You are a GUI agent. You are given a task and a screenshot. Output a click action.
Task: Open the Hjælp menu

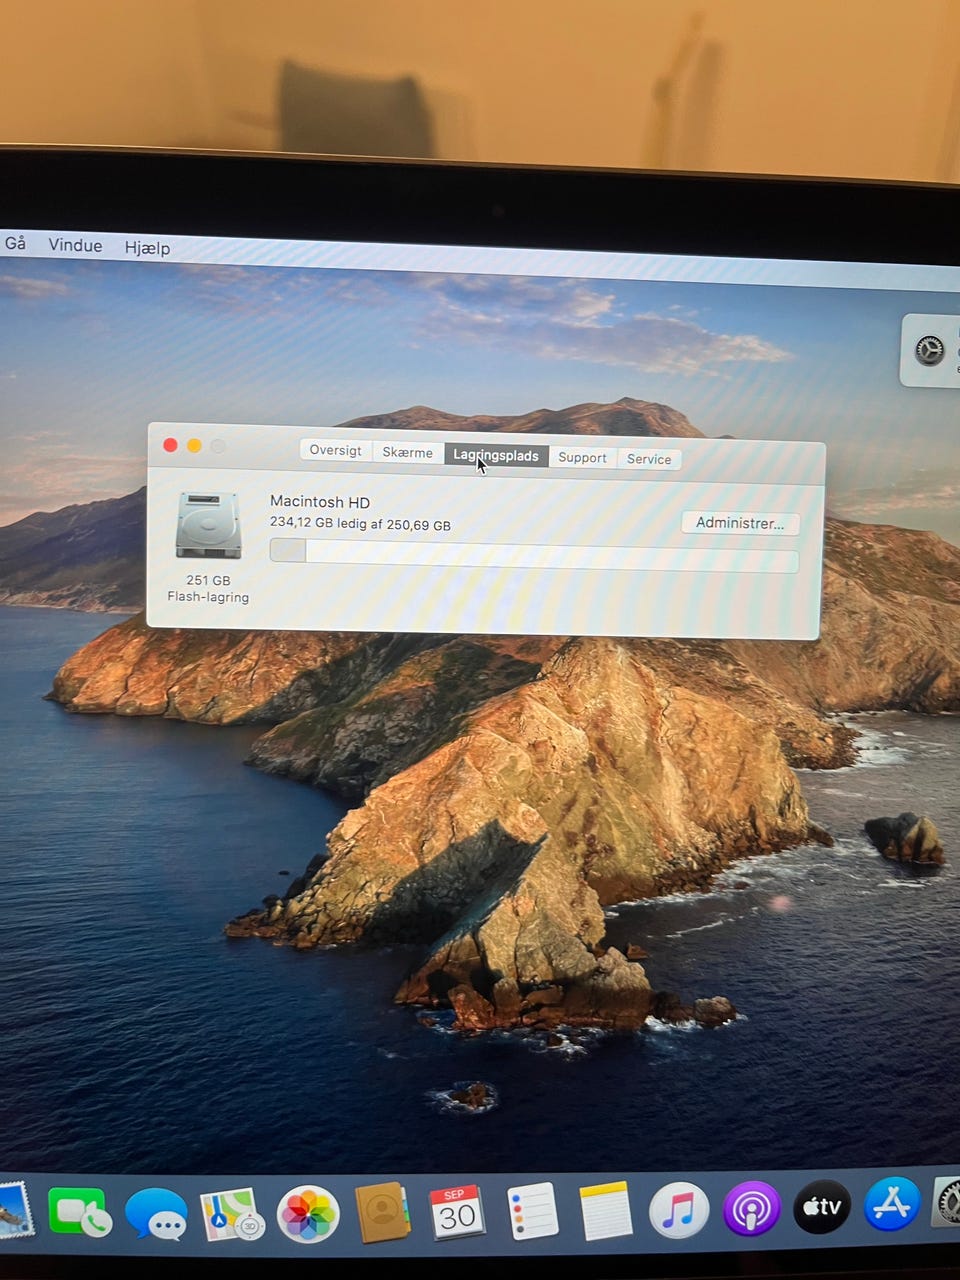tap(147, 247)
